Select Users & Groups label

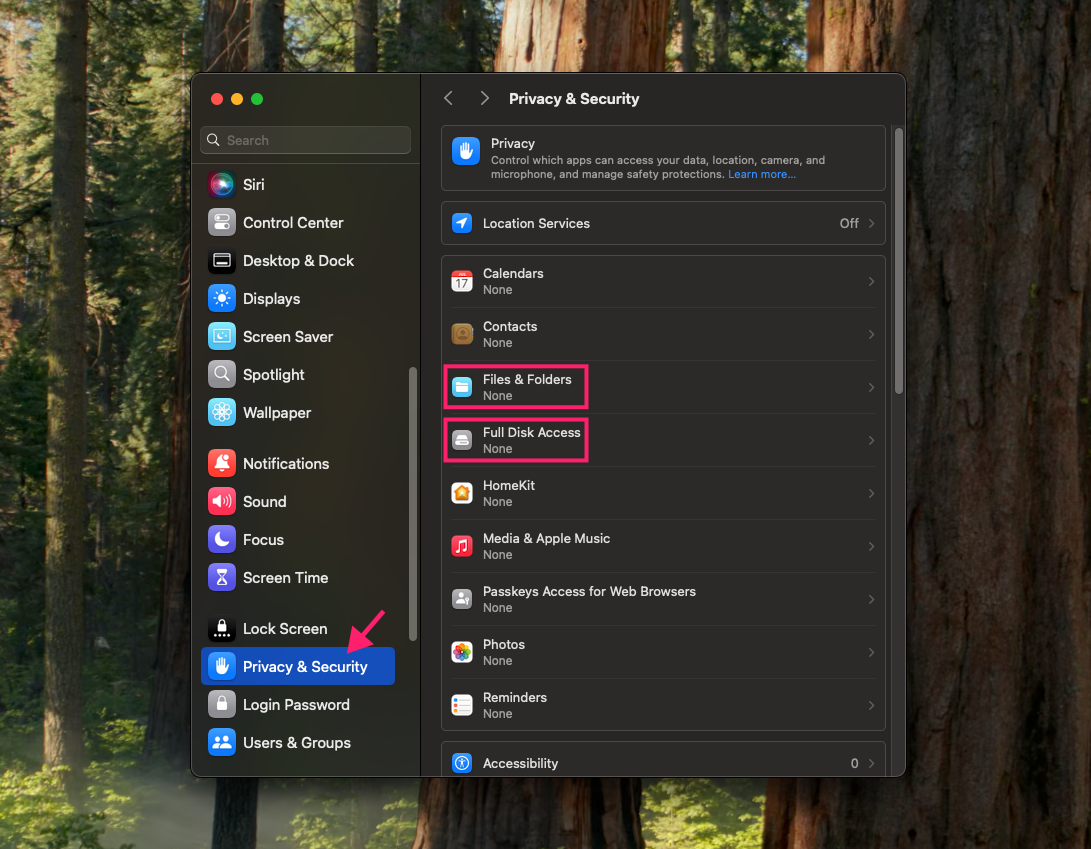point(296,743)
